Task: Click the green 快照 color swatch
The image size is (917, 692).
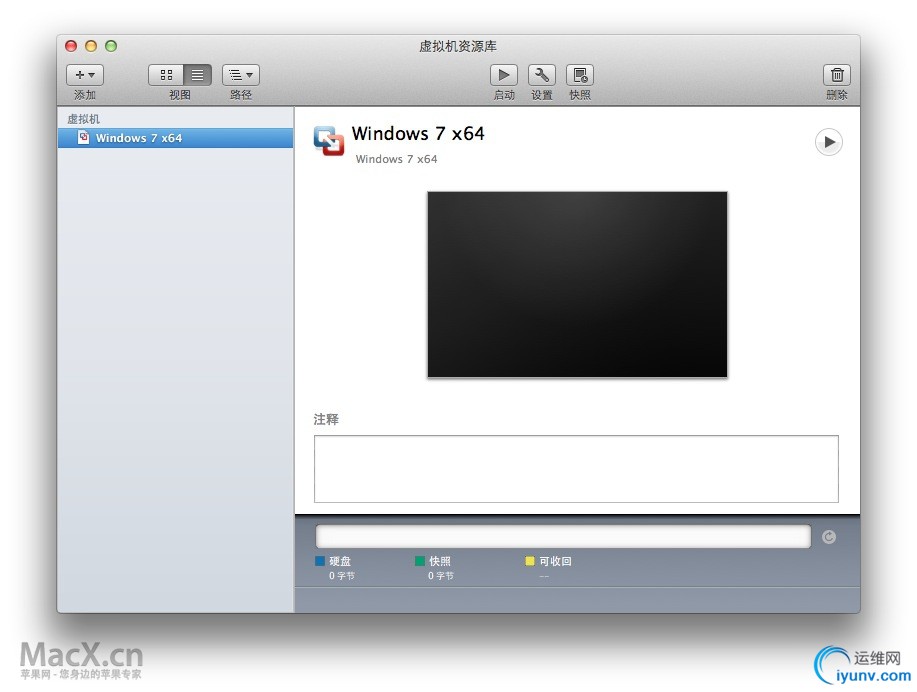Action: click(x=419, y=561)
